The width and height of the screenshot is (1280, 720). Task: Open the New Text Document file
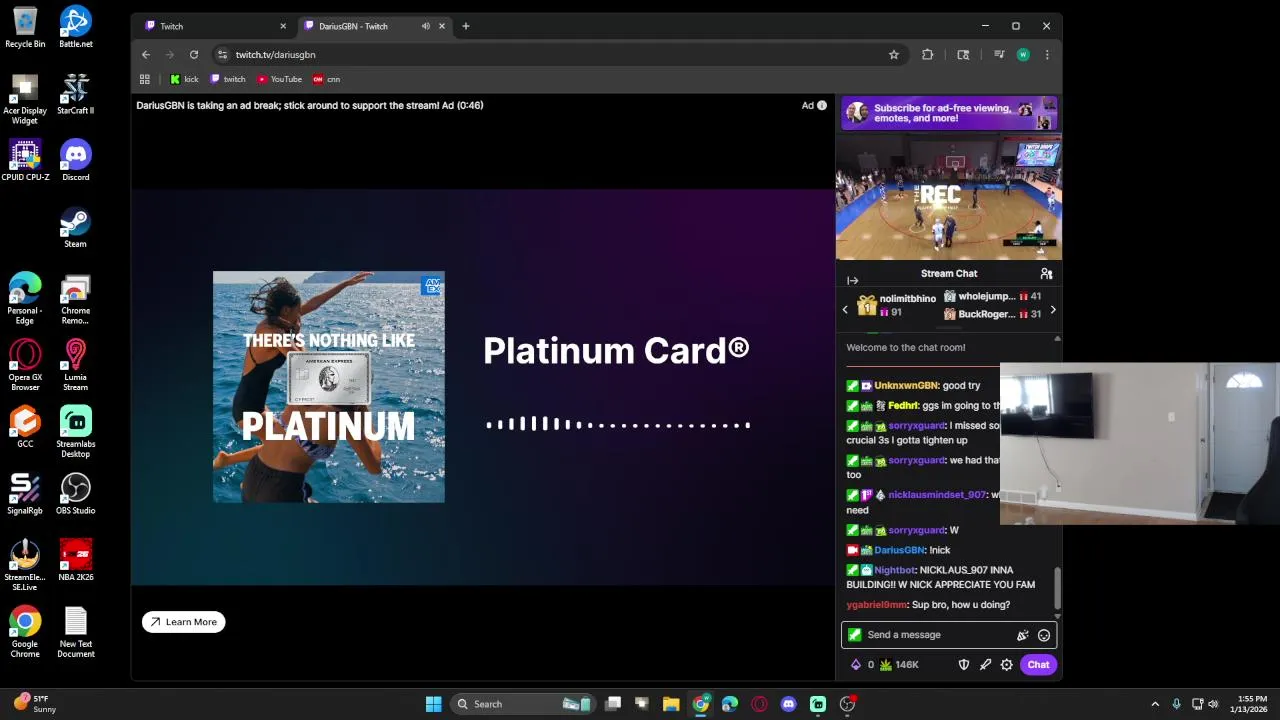coord(75,632)
